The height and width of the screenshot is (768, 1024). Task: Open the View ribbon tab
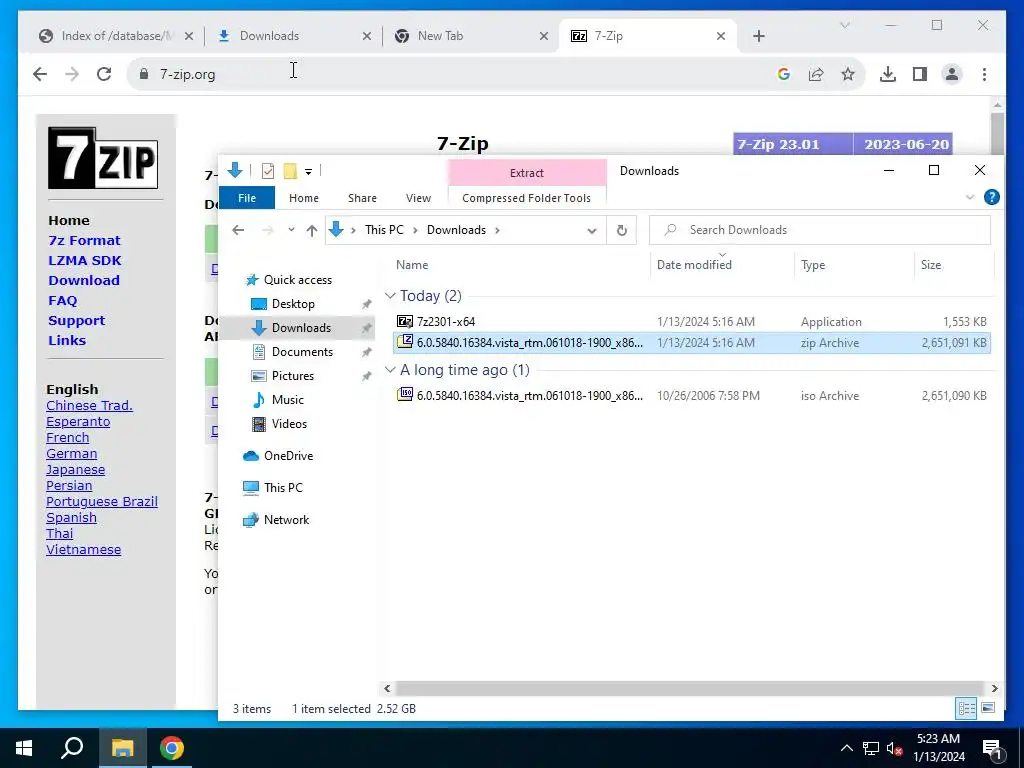(418, 198)
